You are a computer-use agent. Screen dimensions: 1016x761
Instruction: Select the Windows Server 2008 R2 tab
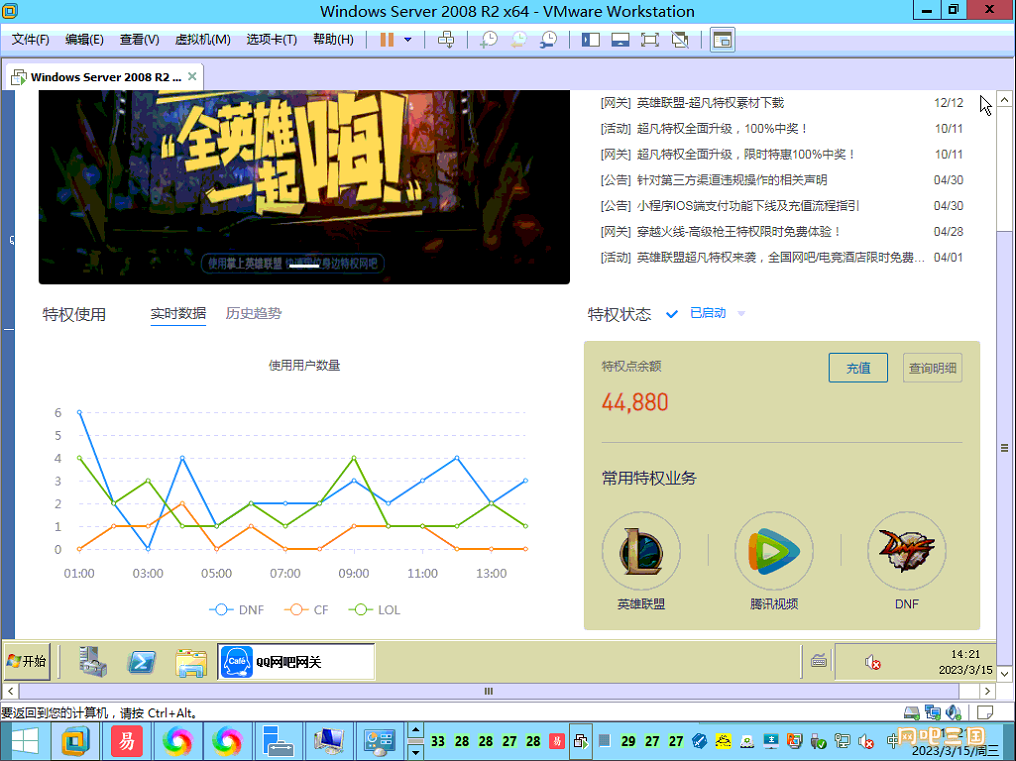(104, 77)
